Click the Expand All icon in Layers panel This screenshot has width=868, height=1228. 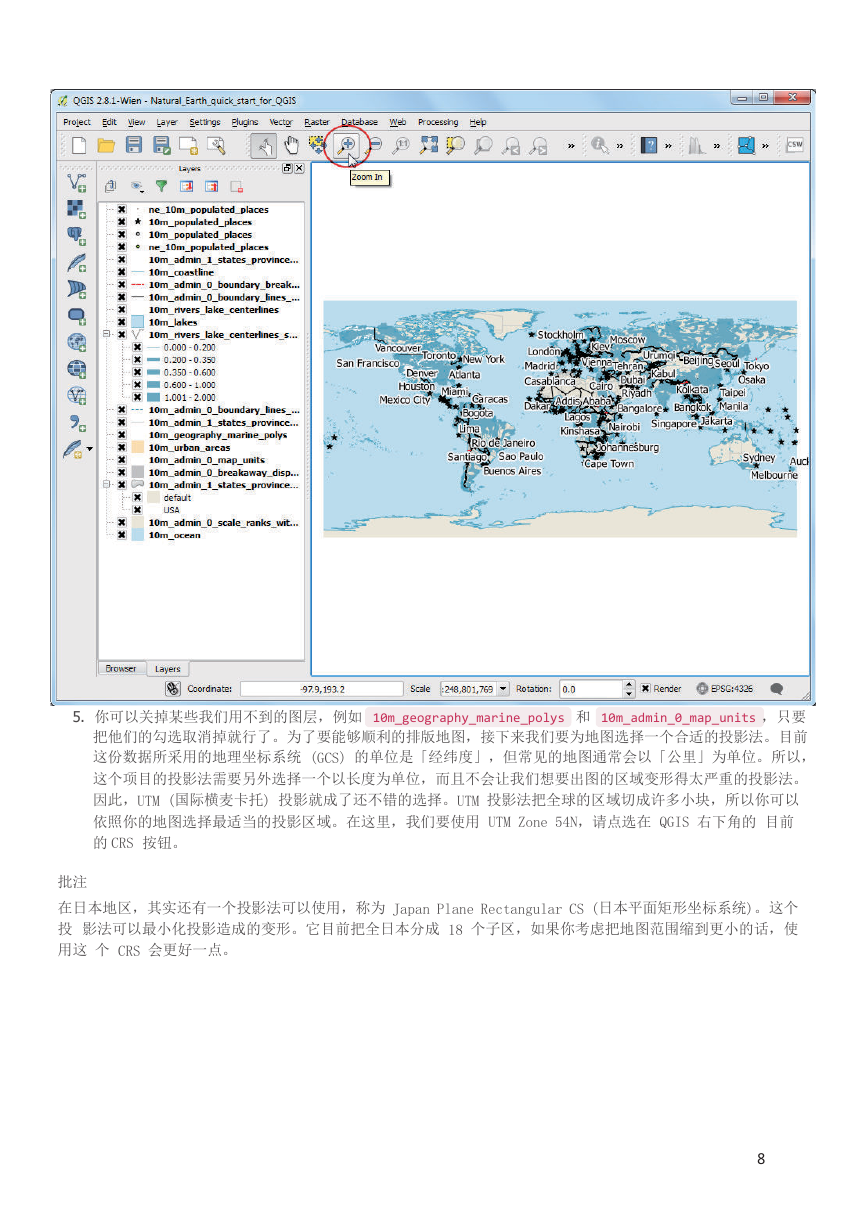186,186
